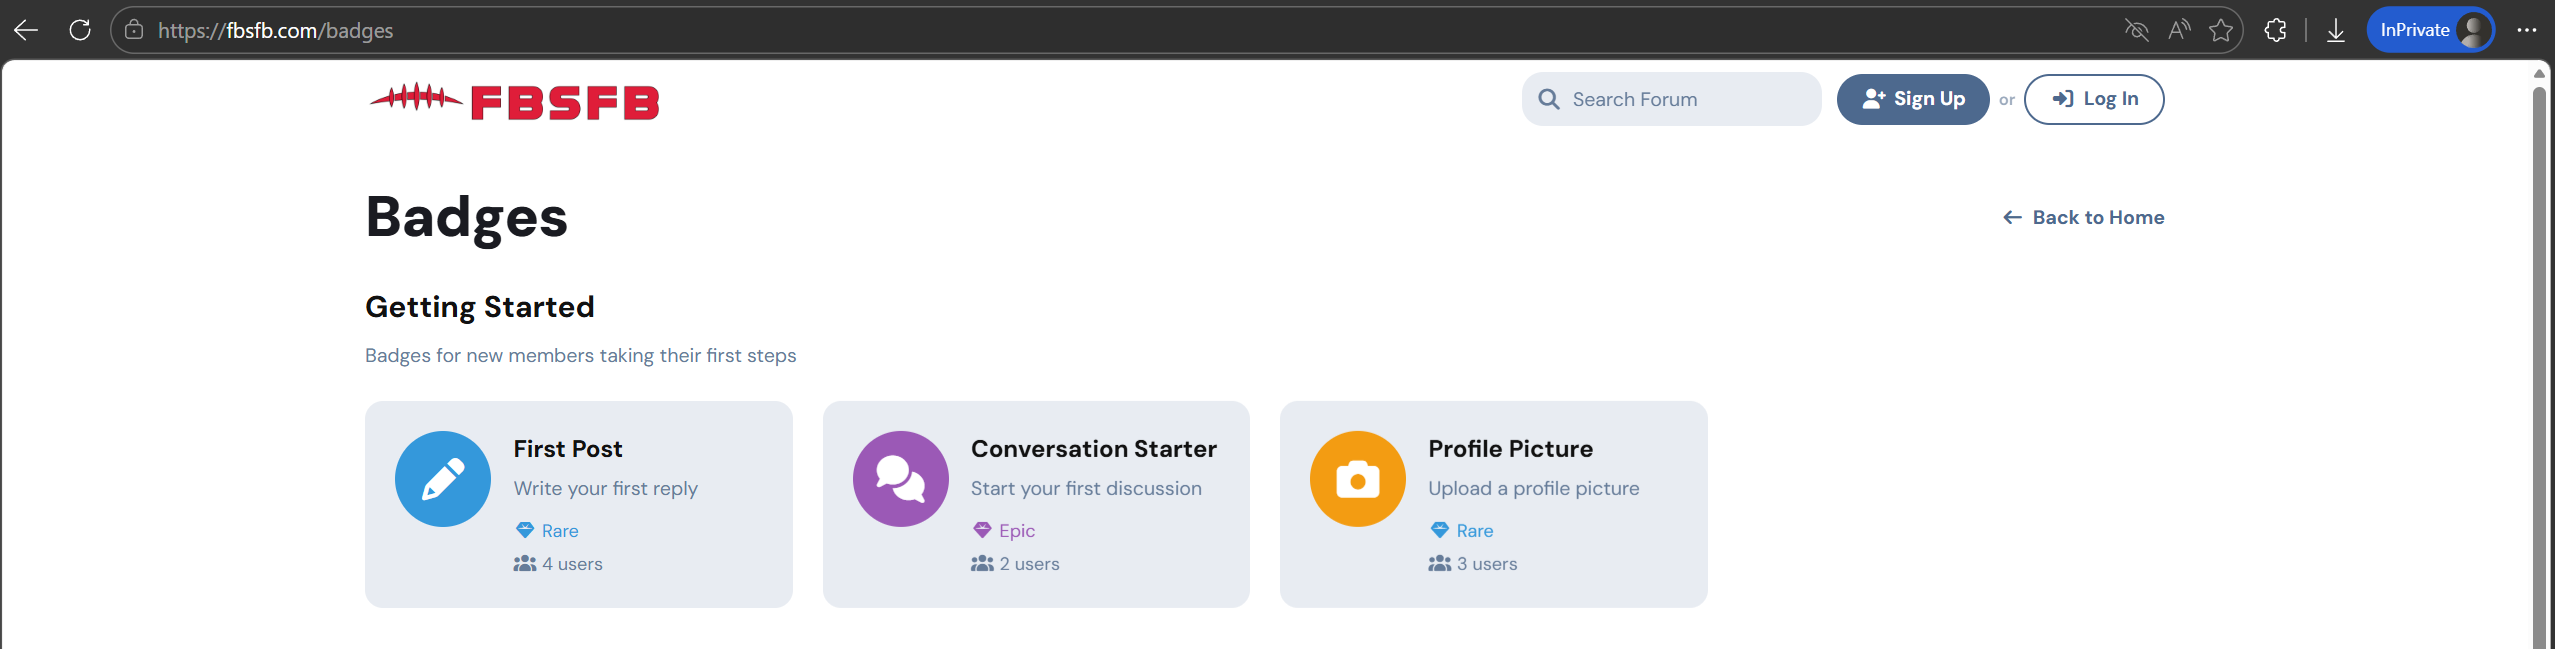Add page to favorites with star icon
This screenshot has width=2555, height=649.
pyautogui.click(x=2221, y=30)
